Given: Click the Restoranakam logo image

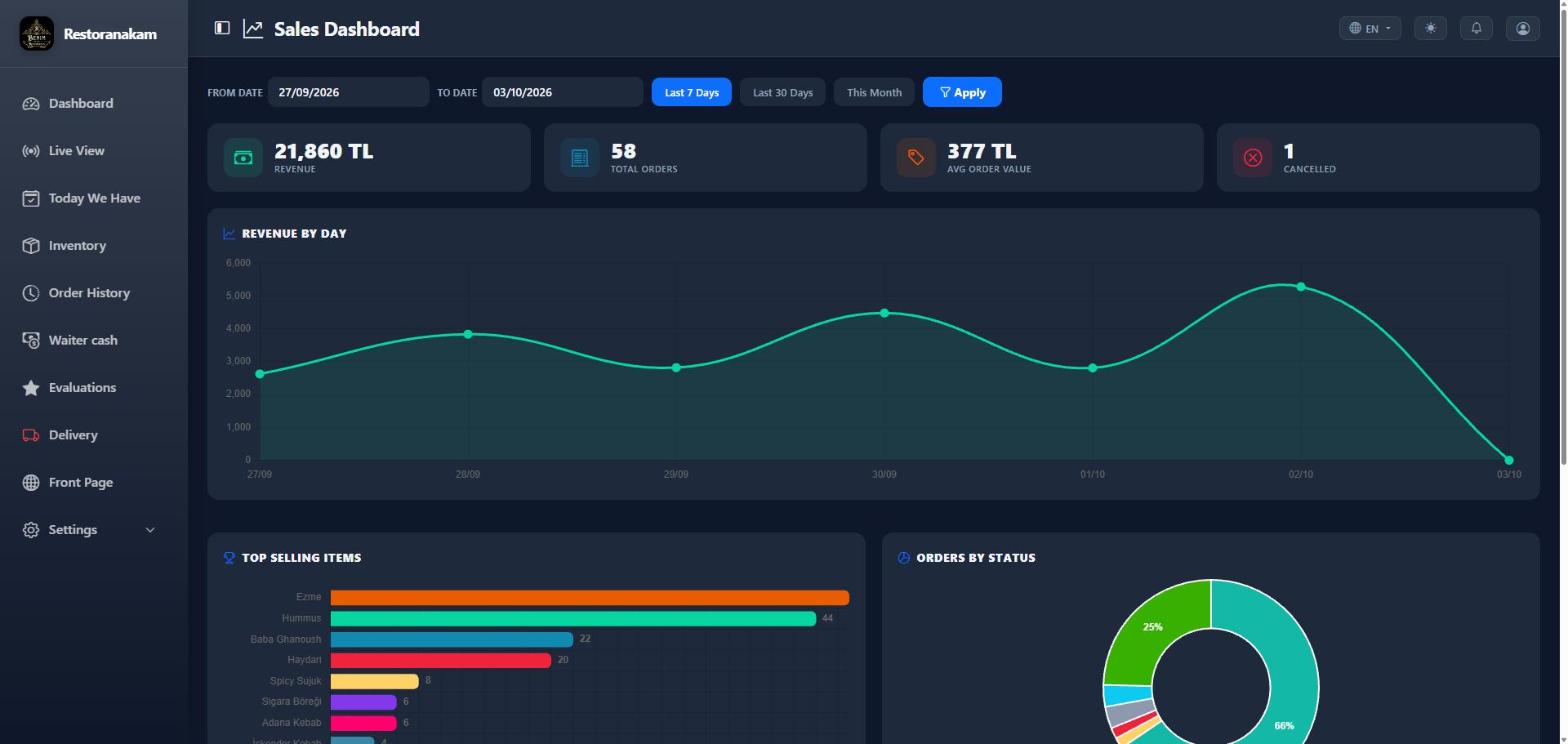Looking at the screenshot, I should click(x=37, y=33).
